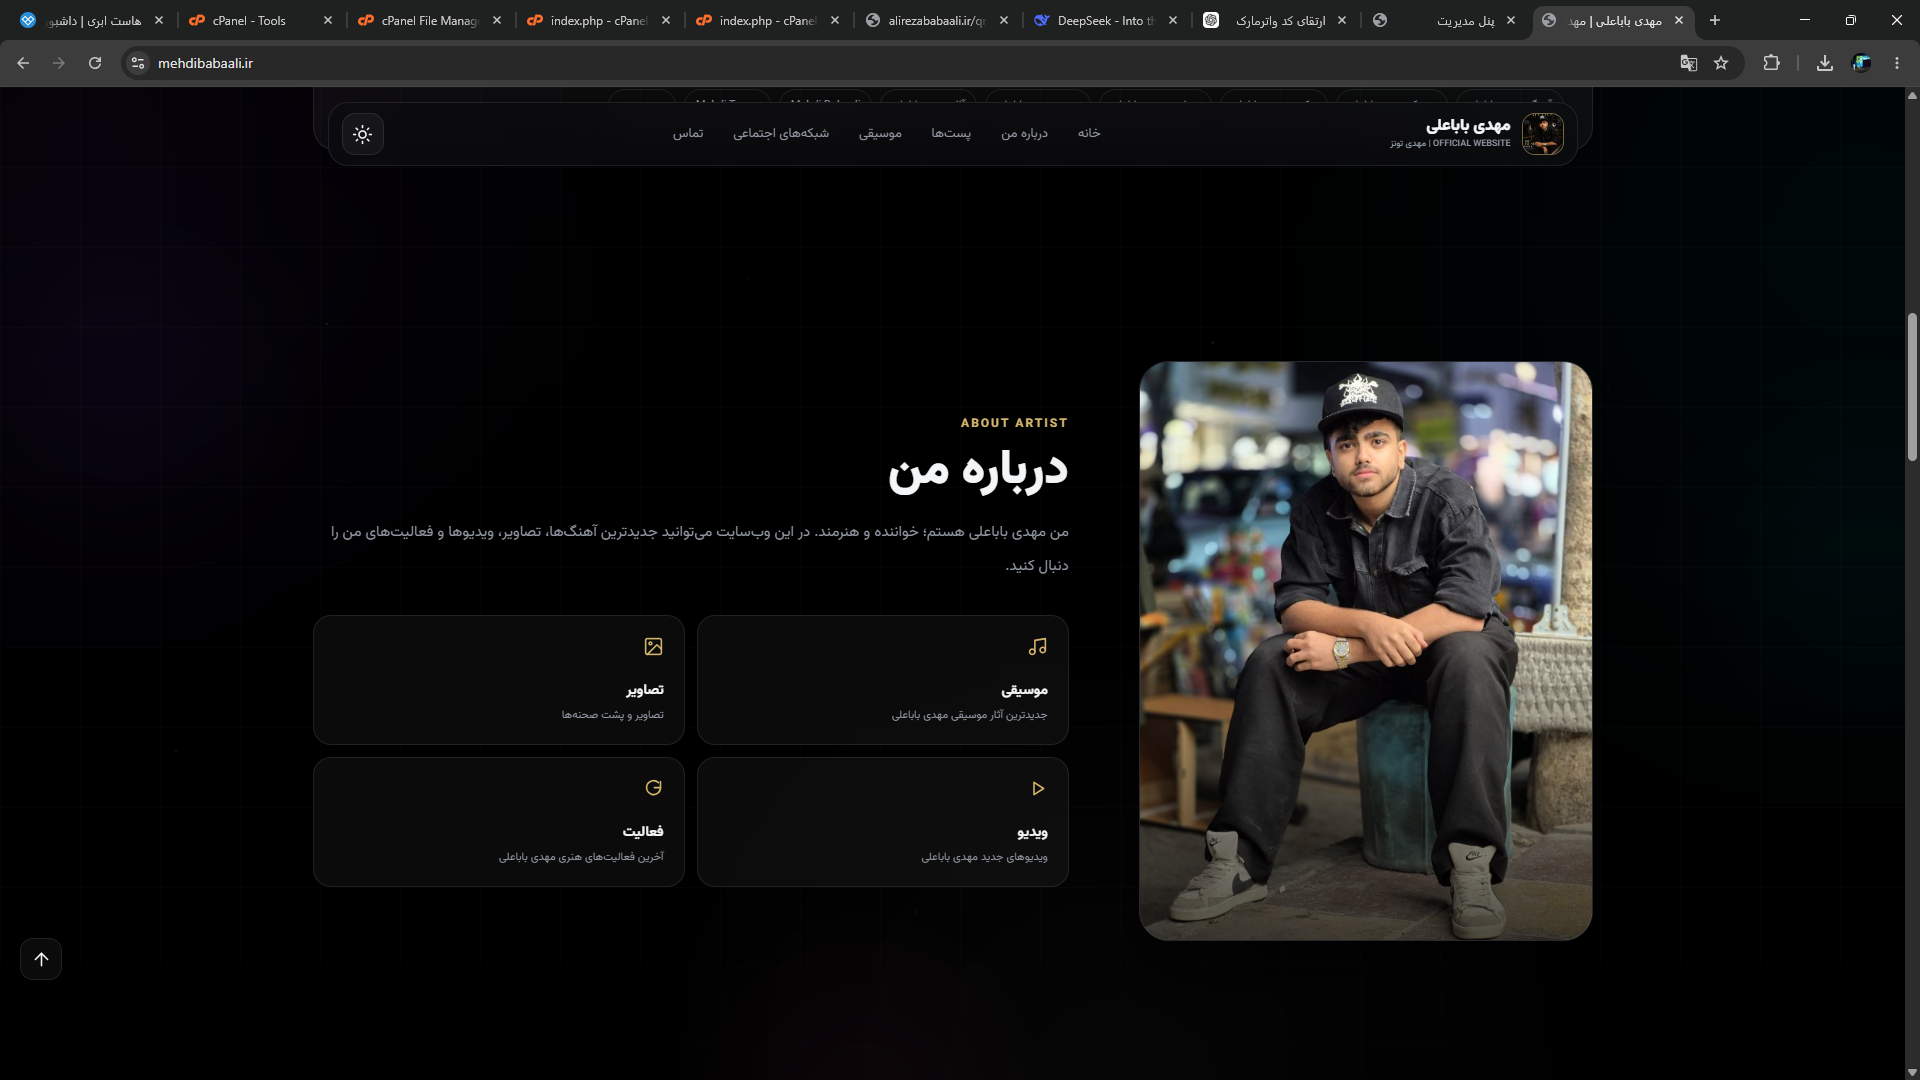Toggle the light/dark theme sun icon
The width and height of the screenshot is (1920, 1080).
click(x=363, y=134)
